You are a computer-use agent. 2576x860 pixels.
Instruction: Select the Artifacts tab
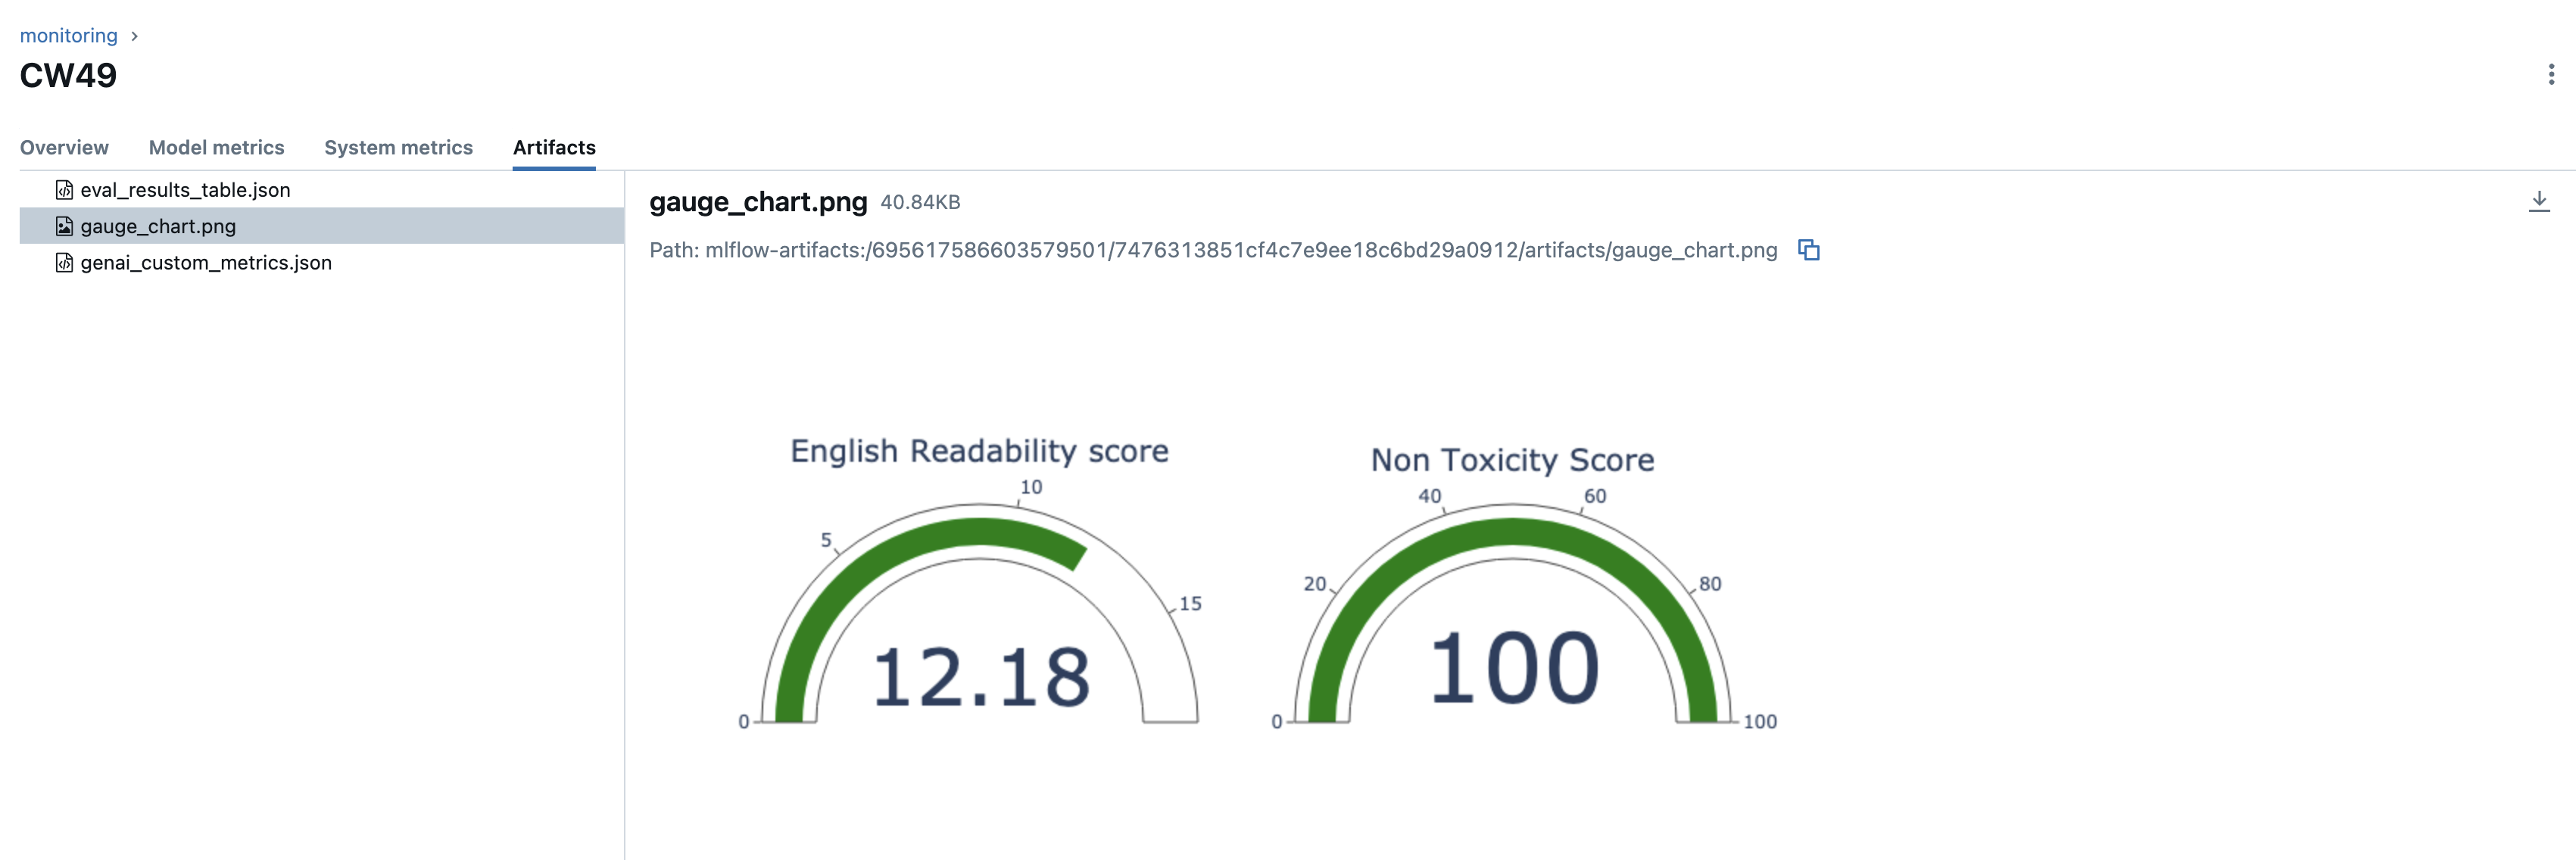point(554,148)
